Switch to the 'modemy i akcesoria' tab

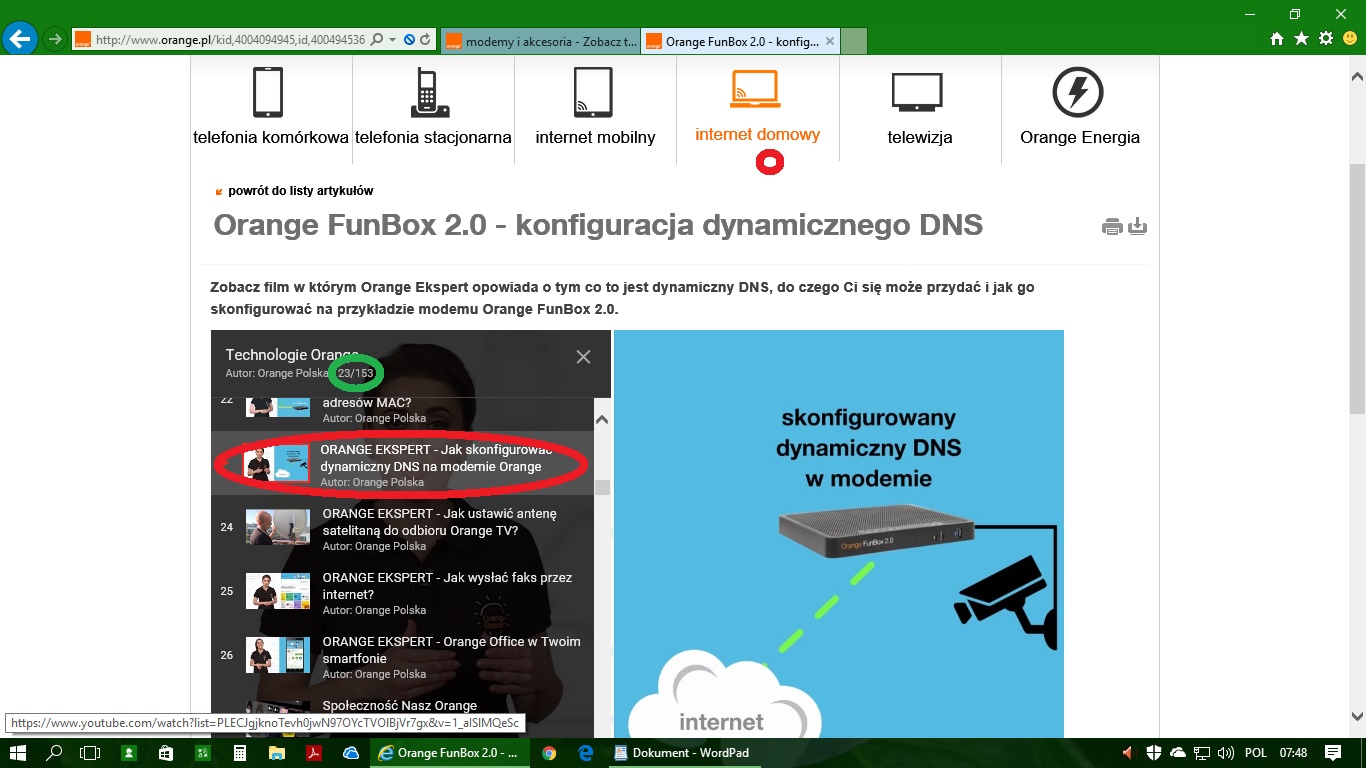[x=539, y=41]
